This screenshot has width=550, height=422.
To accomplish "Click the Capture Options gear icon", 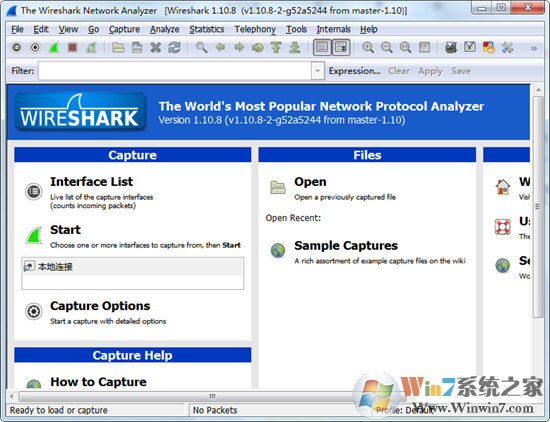I will pyautogui.click(x=34, y=311).
